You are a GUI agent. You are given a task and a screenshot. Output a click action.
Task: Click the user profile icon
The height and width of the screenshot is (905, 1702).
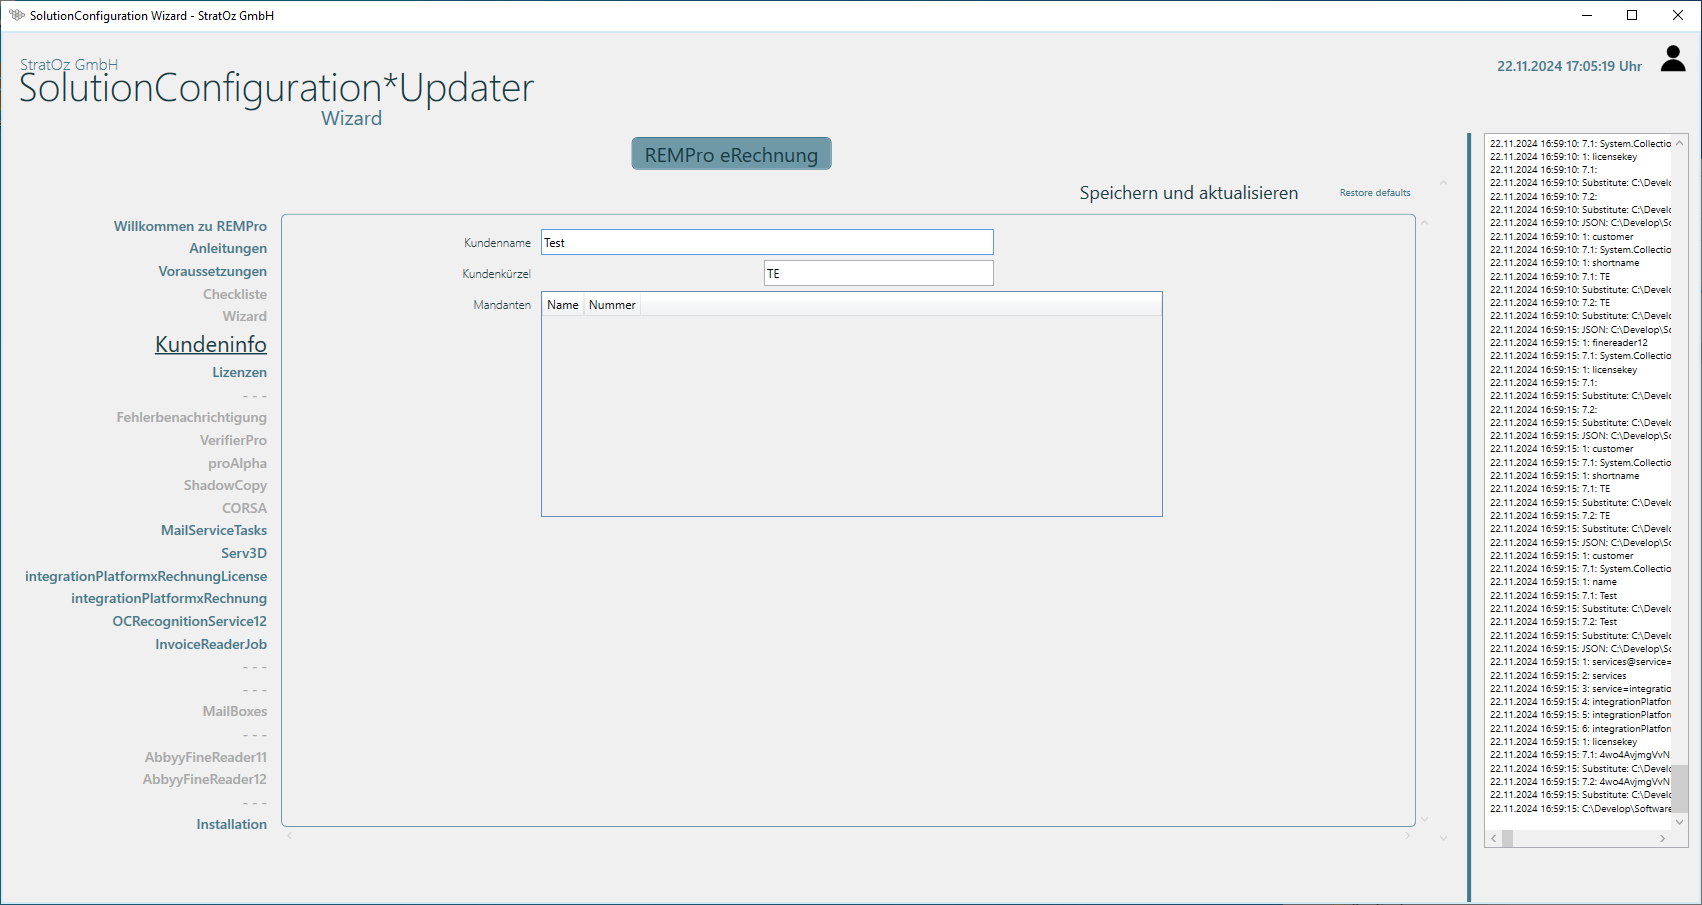pyautogui.click(x=1672, y=60)
